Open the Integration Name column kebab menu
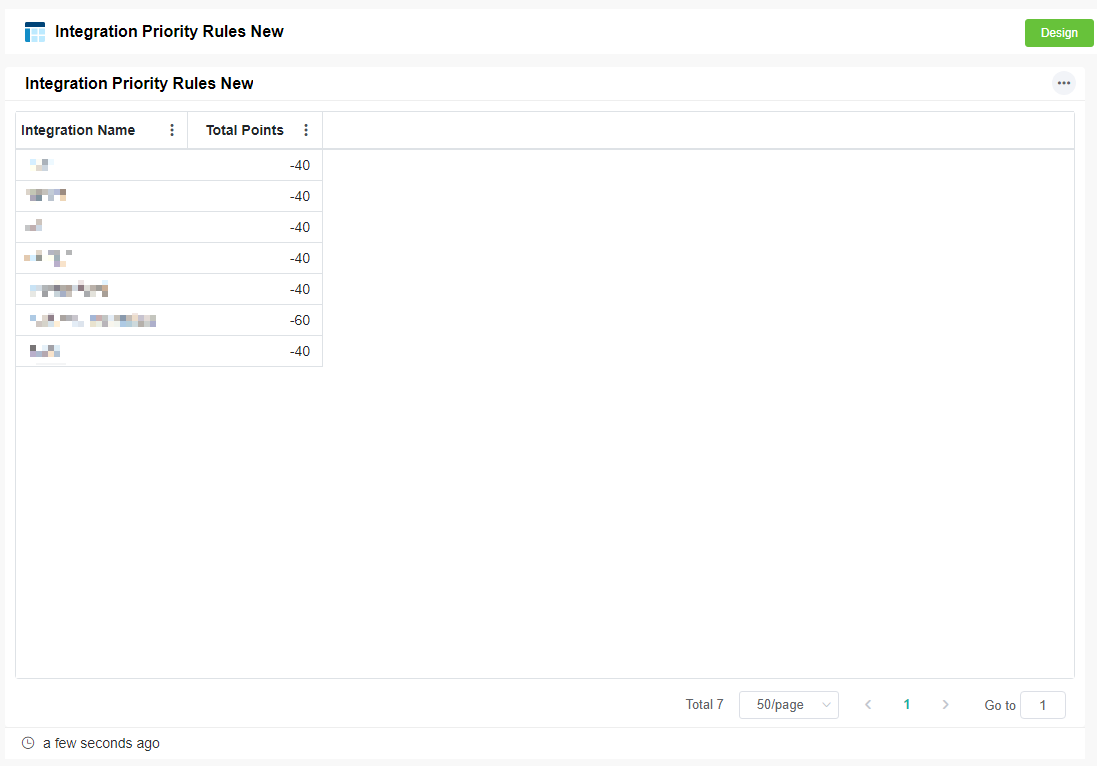The width and height of the screenshot is (1097, 766). coord(172,130)
